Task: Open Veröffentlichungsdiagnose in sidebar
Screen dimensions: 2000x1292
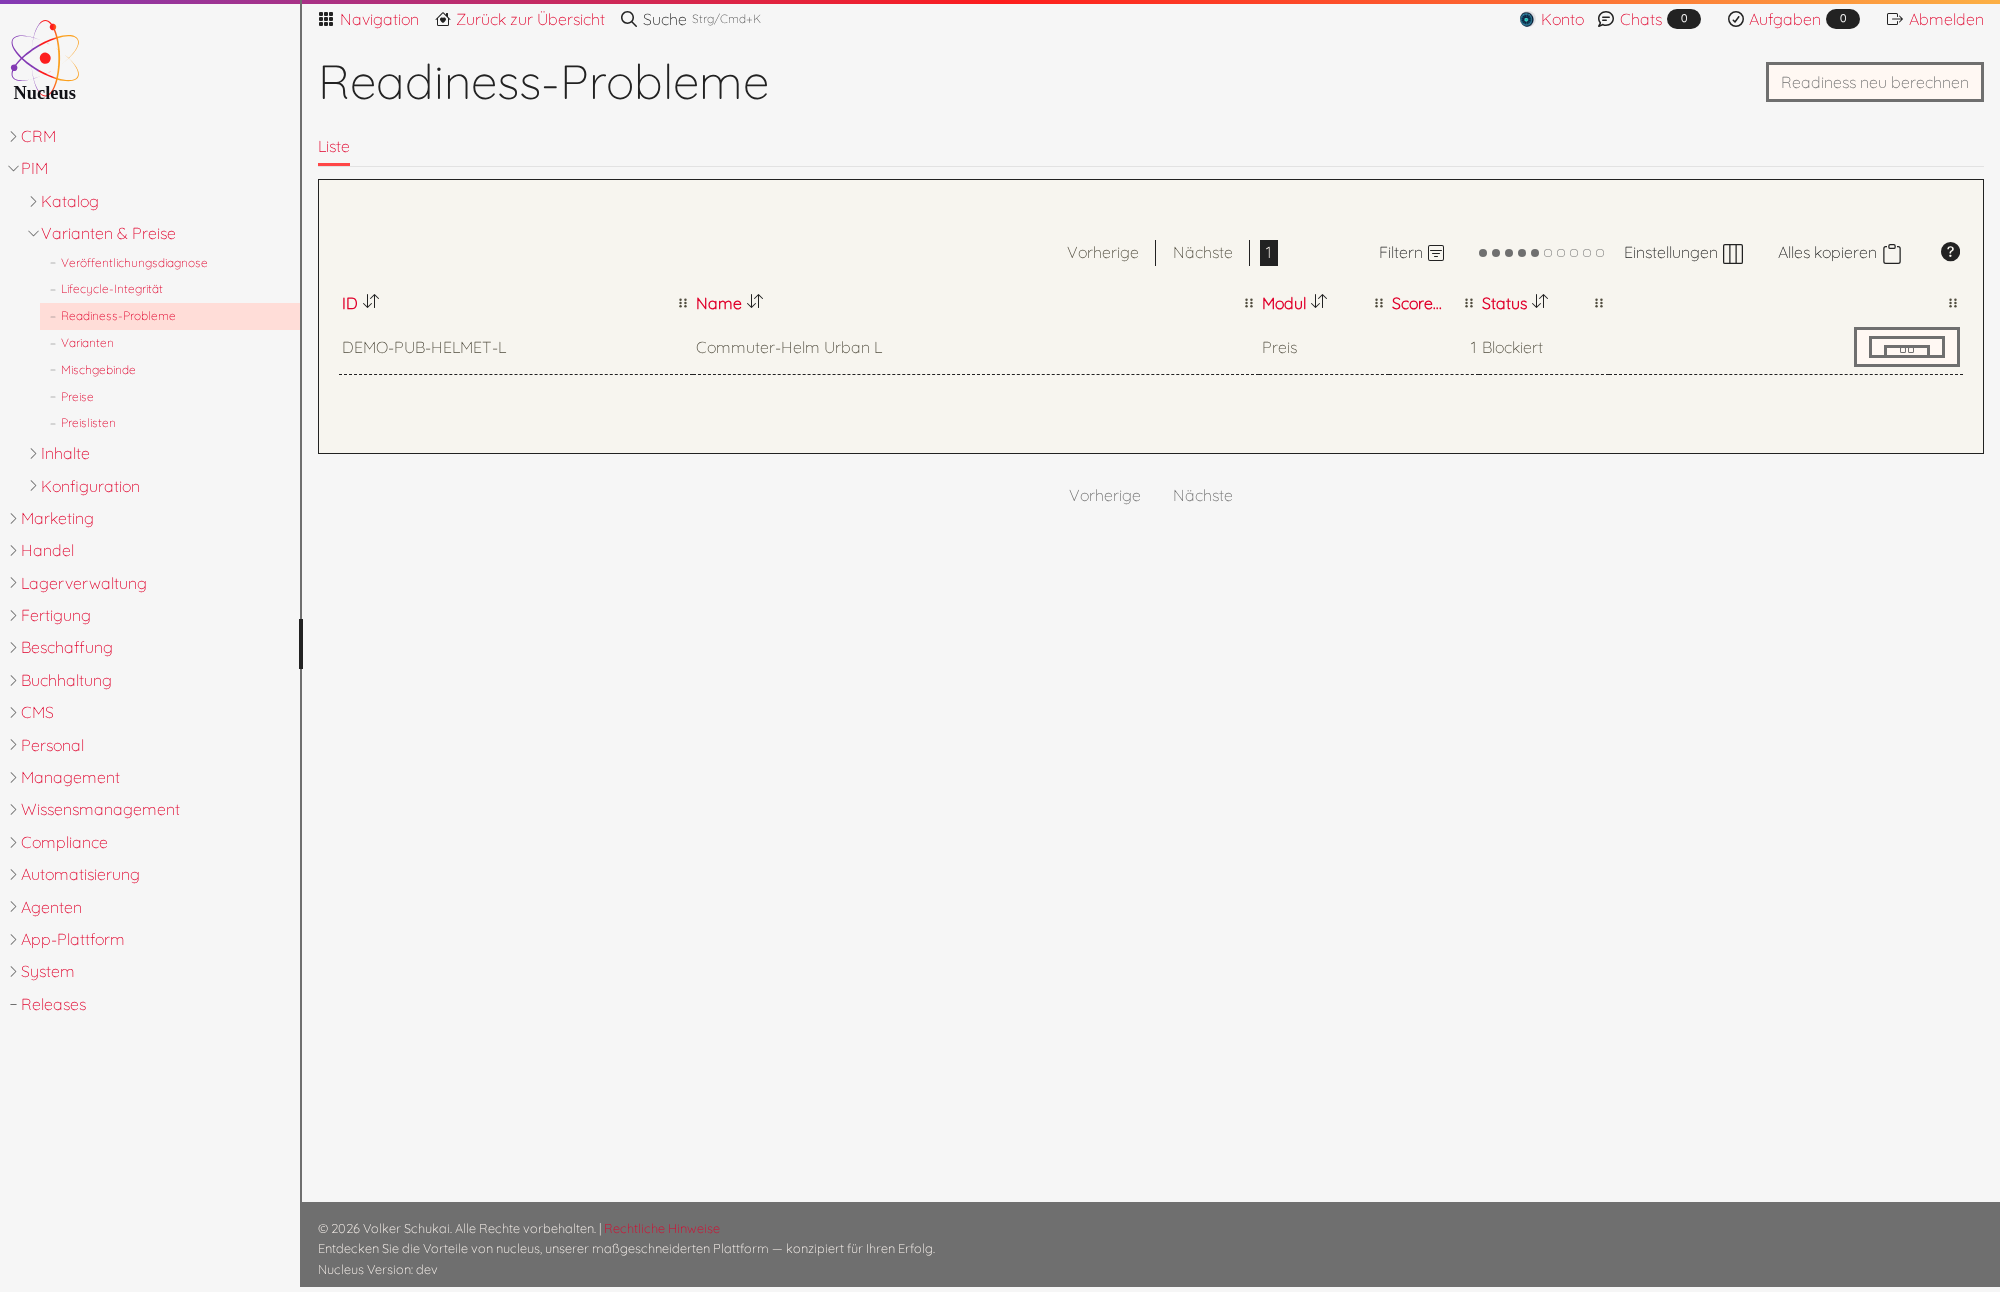Action: click(134, 263)
